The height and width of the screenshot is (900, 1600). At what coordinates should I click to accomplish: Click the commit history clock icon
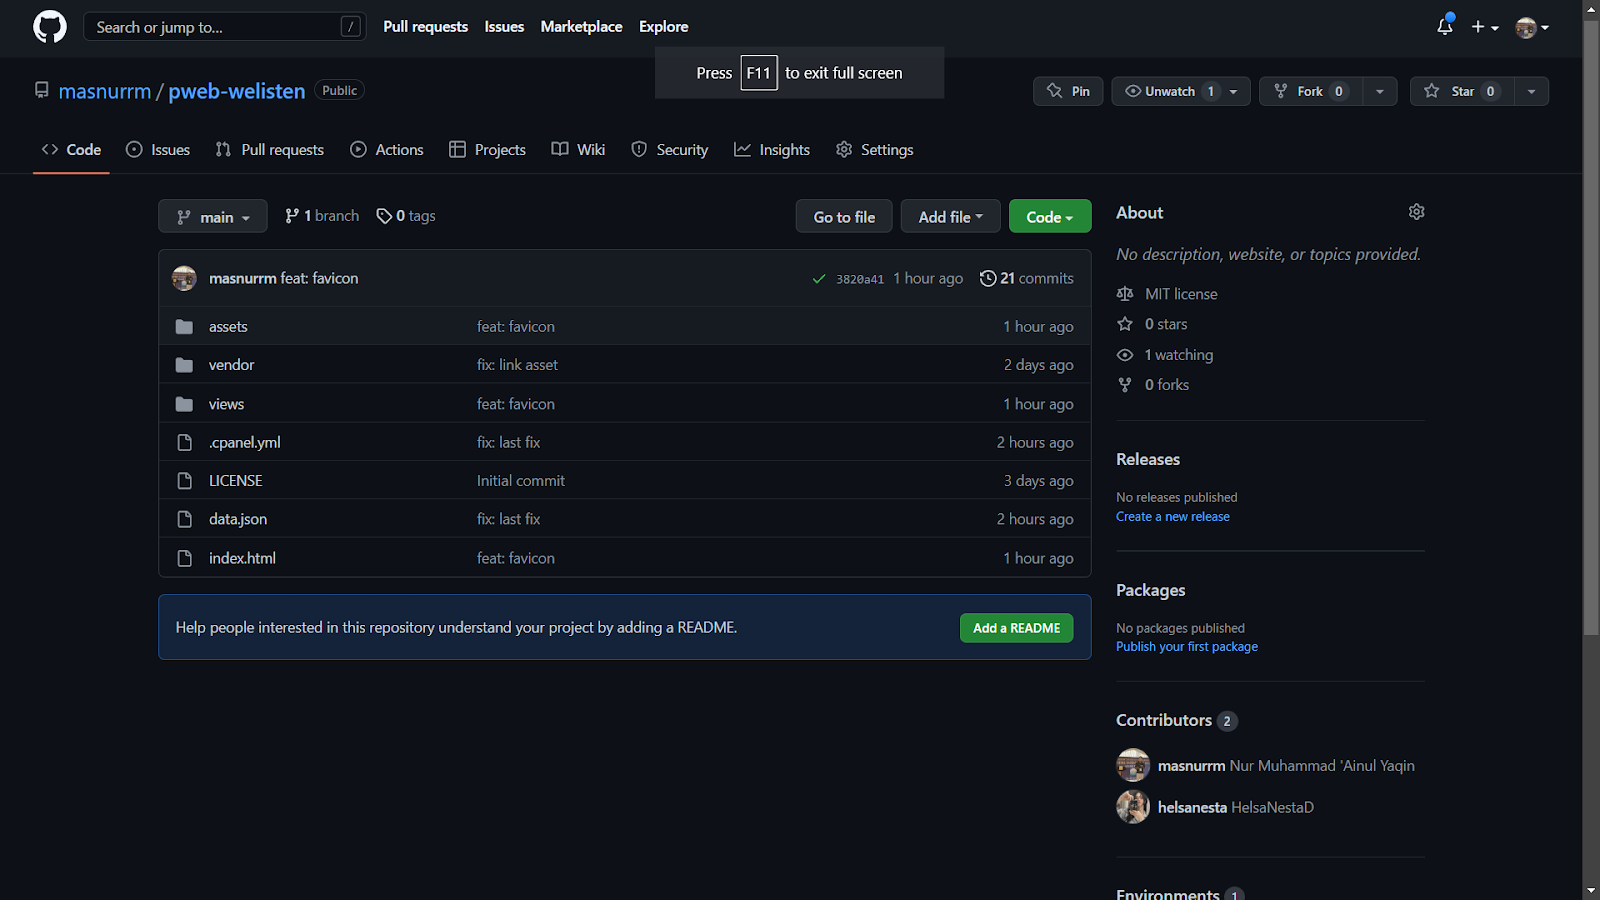click(x=988, y=279)
